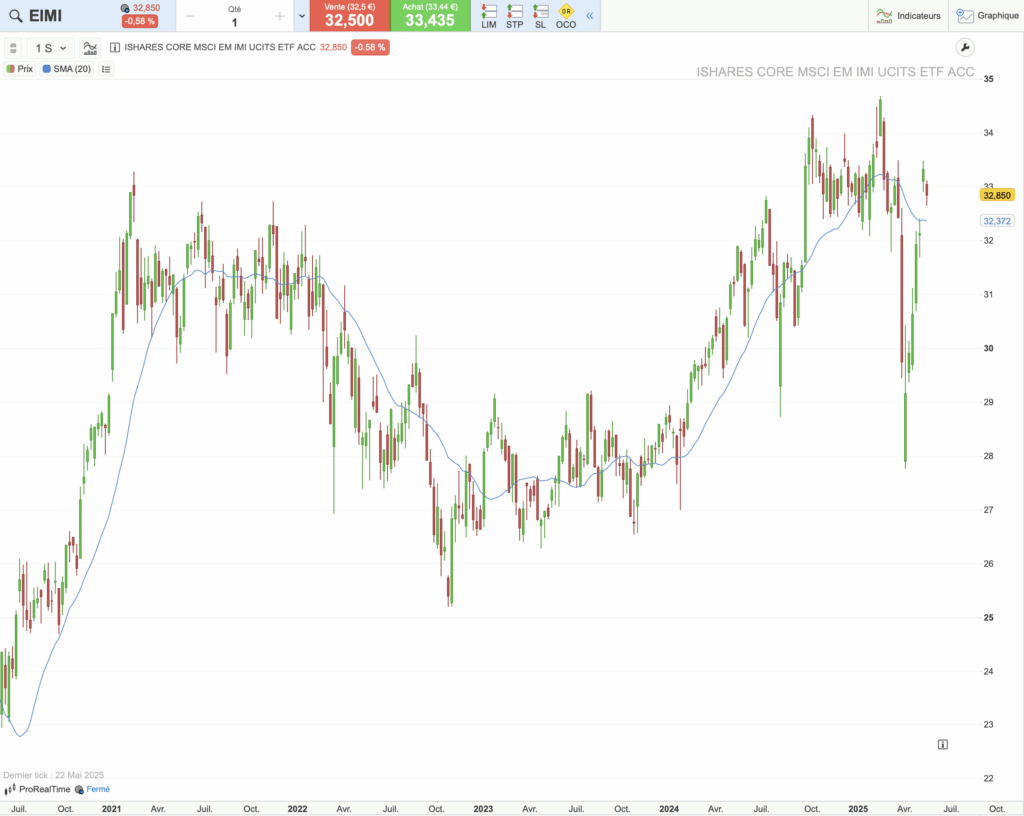1024x816 pixels.
Task: Open chart settings wrench icon
Action: coord(965,48)
